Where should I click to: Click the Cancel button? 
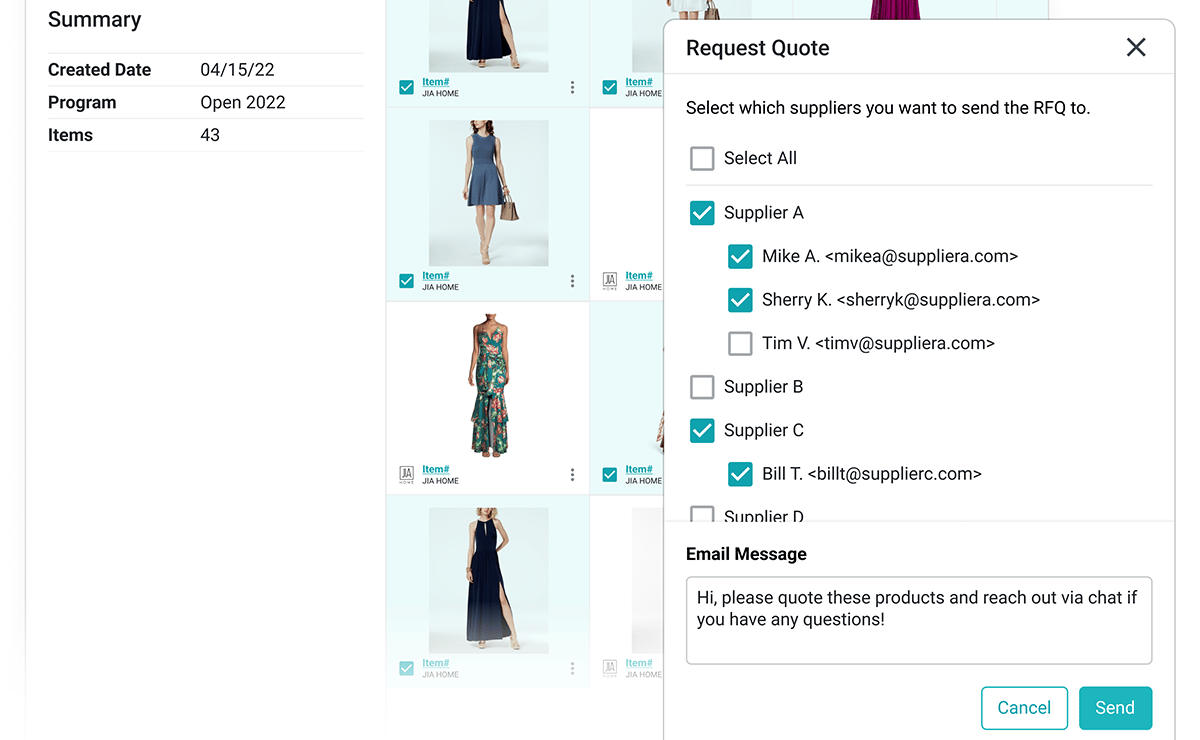tap(1024, 707)
